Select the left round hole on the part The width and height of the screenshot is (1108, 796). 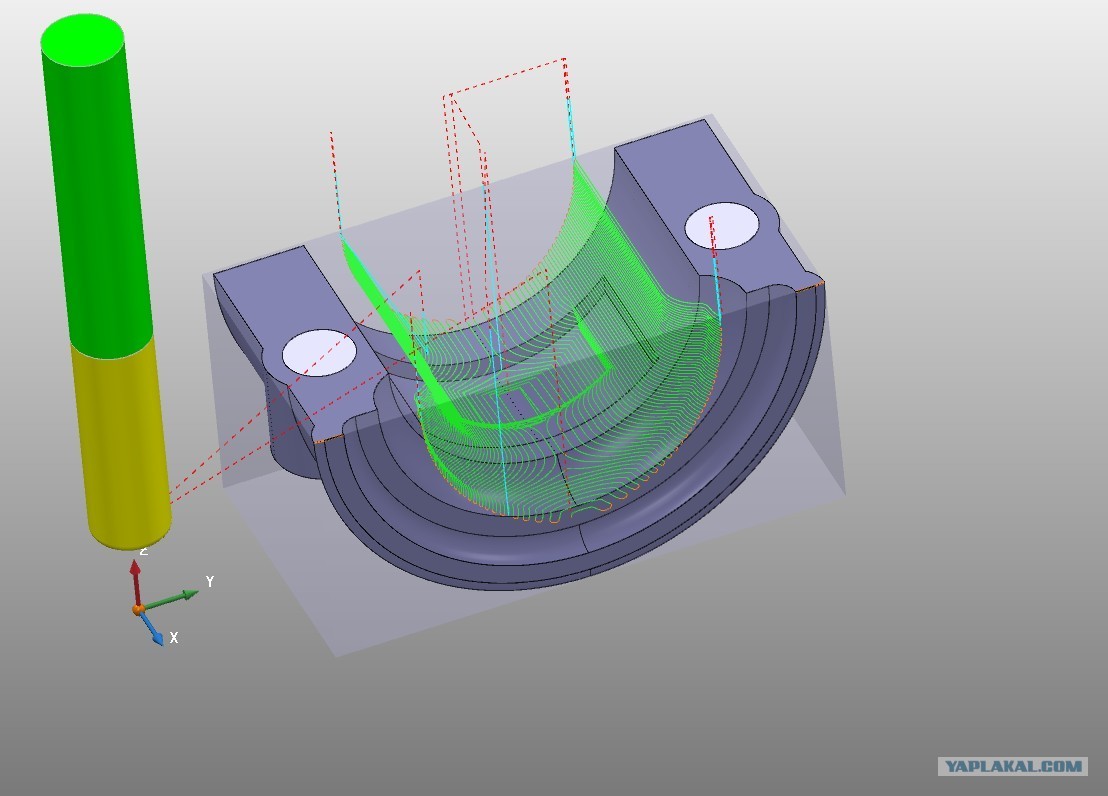(x=319, y=353)
